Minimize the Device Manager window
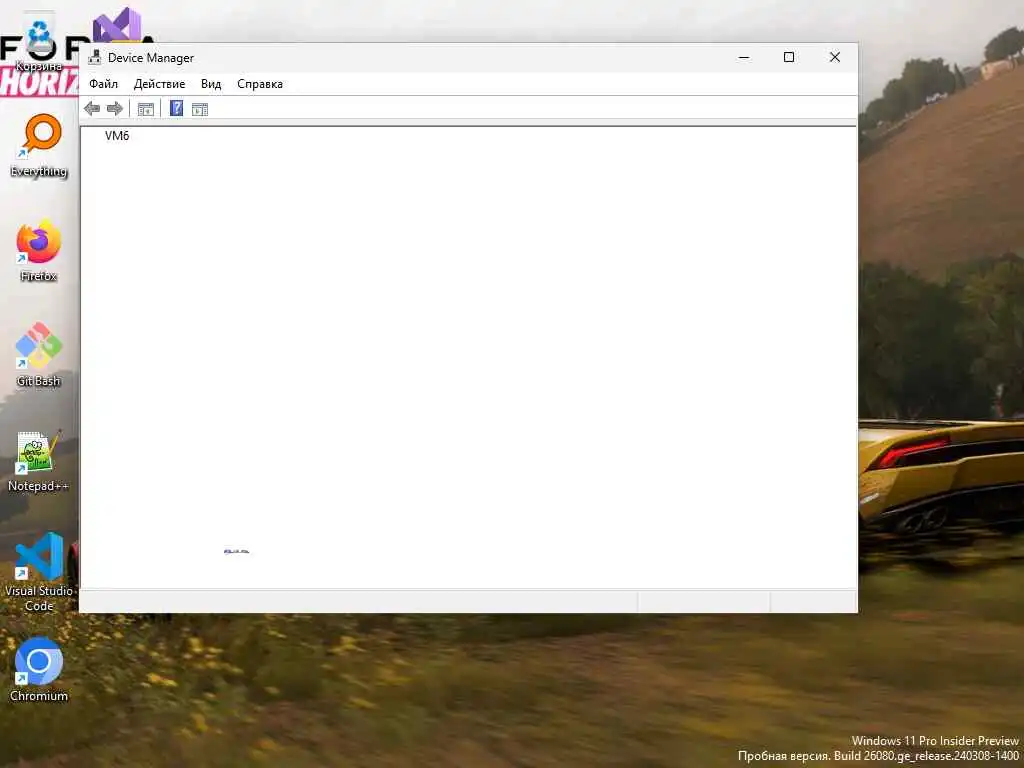 tap(744, 57)
